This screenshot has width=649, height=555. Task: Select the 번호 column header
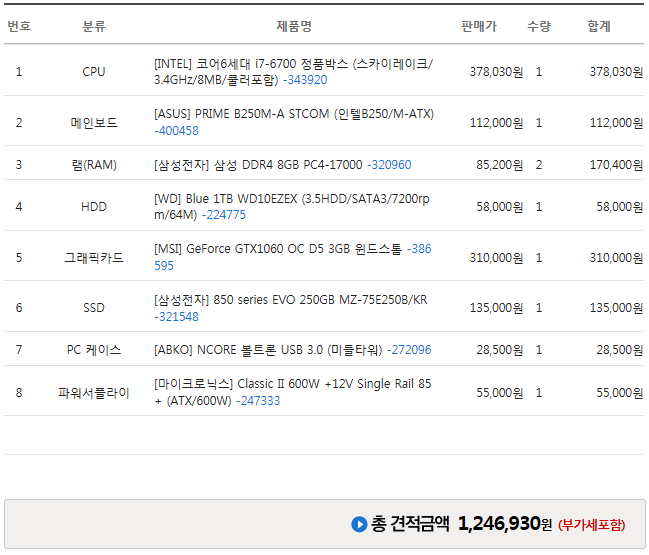19,26
